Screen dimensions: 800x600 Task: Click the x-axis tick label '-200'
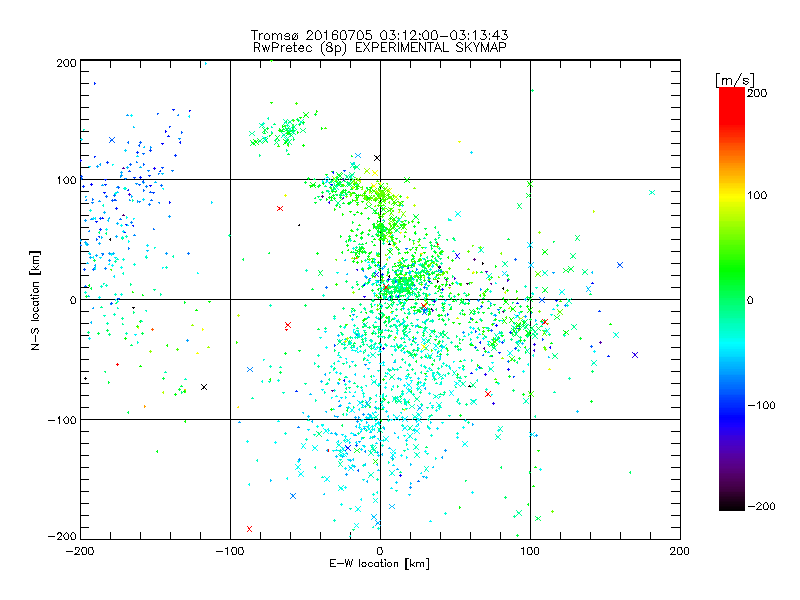80,552
